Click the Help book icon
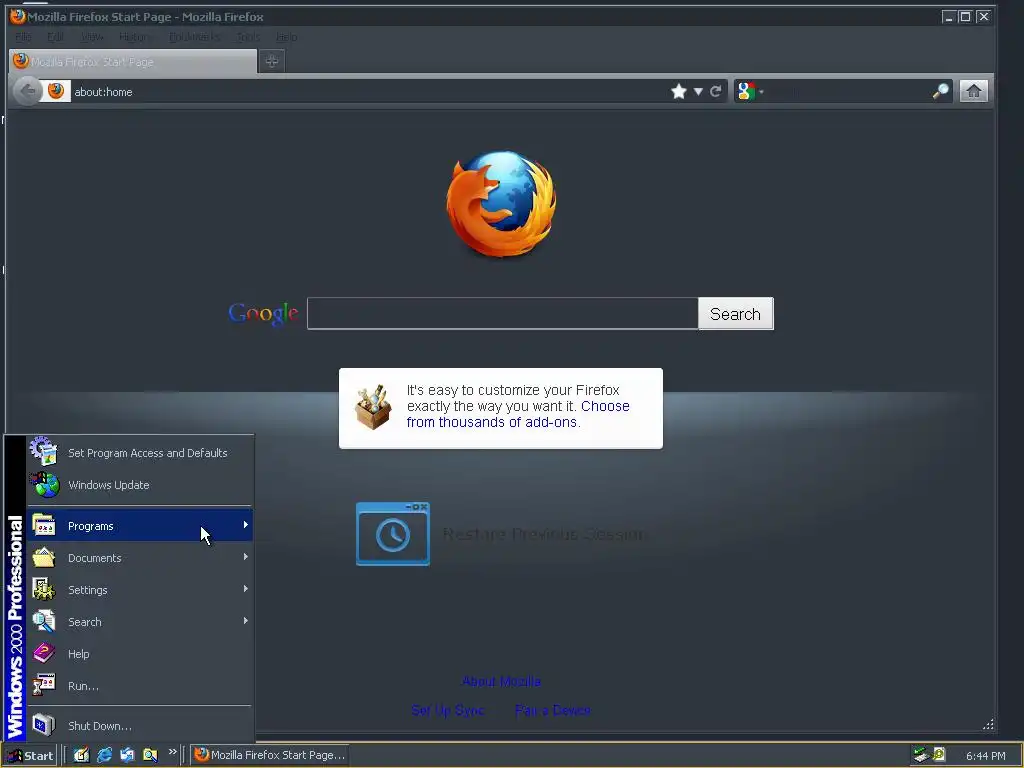The width and height of the screenshot is (1024, 768). point(44,653)
